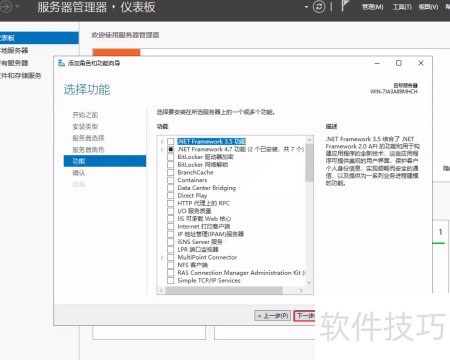Image resolution: width=450 pixels, height=360 pixels.
Task: Click the feature list scroll down arrow
Action: point(309,282)
